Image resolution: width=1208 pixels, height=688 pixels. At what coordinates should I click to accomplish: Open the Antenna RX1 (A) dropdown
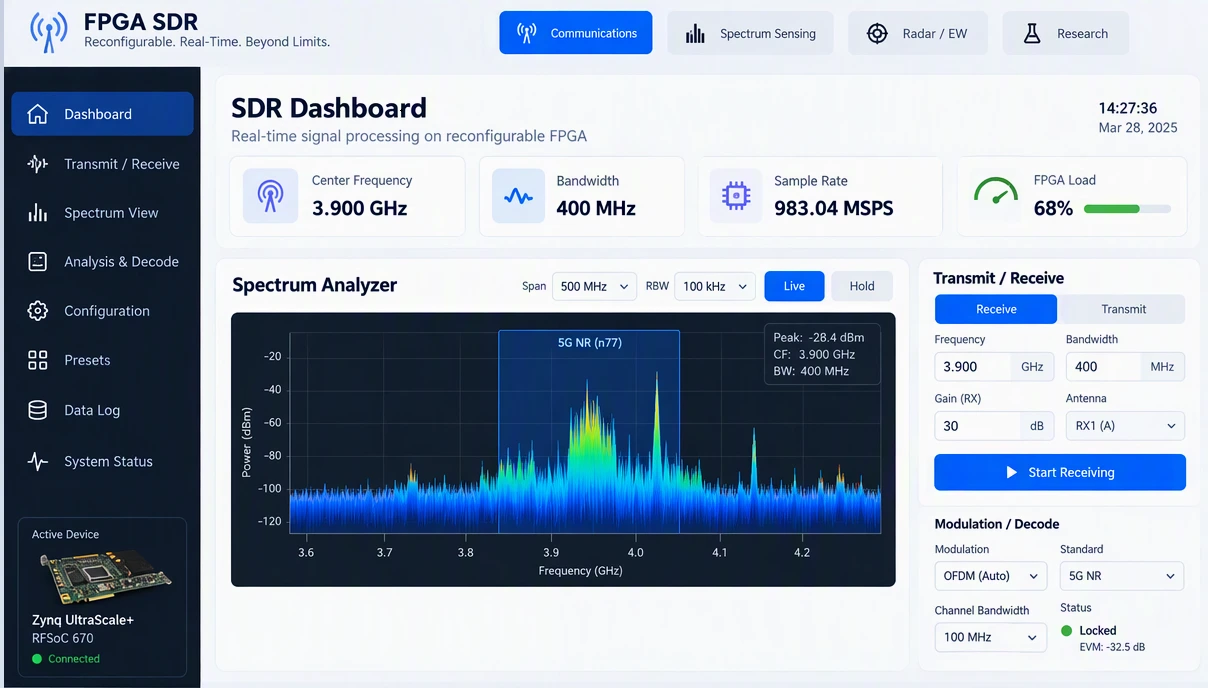coord(1125,426)
